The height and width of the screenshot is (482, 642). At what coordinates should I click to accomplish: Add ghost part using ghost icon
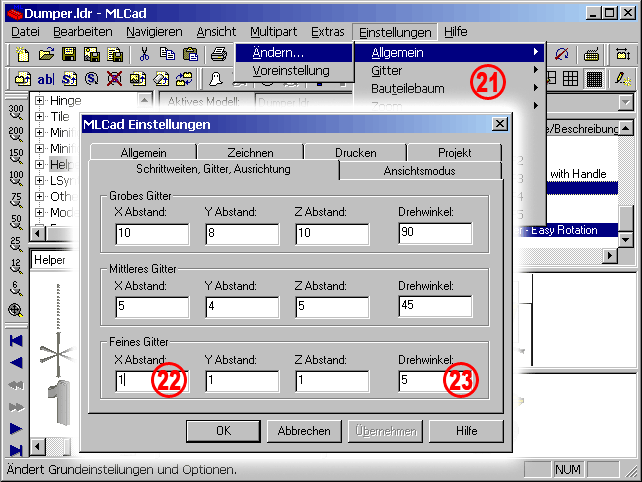tap(215, 79)
